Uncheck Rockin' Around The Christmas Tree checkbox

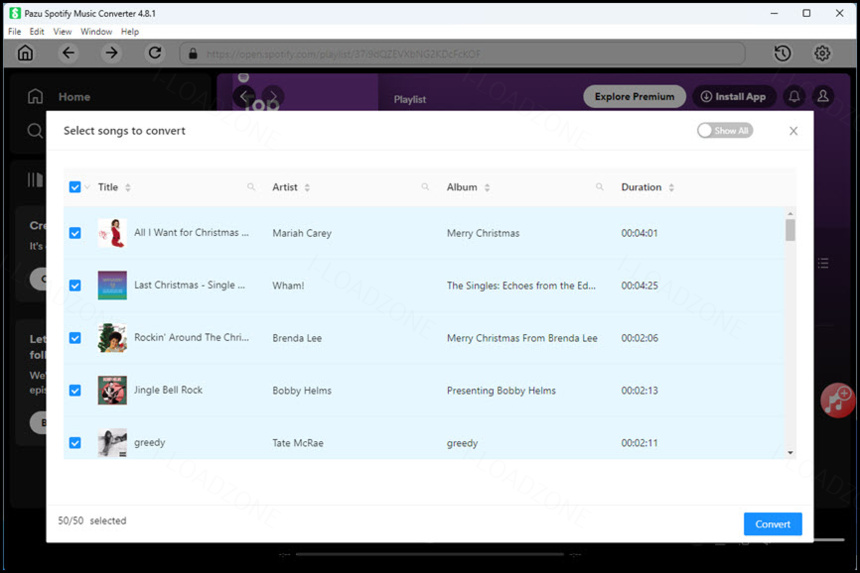point(75,338)
